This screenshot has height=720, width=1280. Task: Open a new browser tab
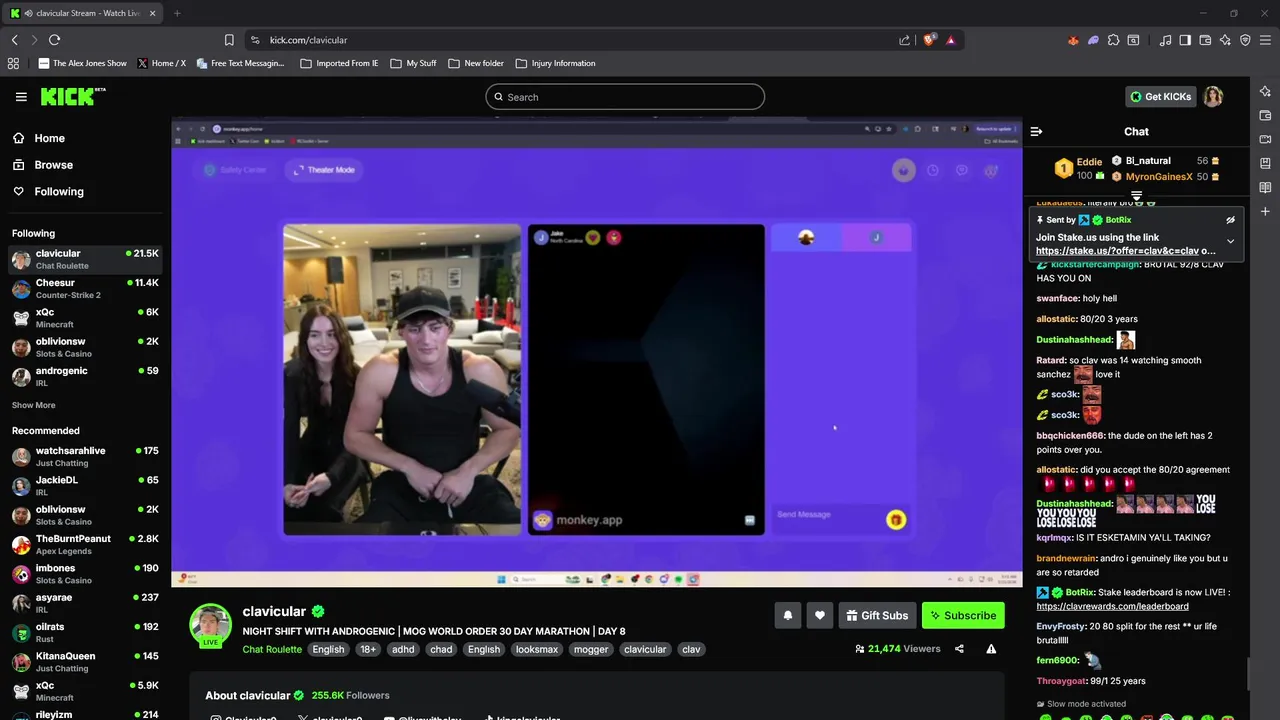coord(177,13)
